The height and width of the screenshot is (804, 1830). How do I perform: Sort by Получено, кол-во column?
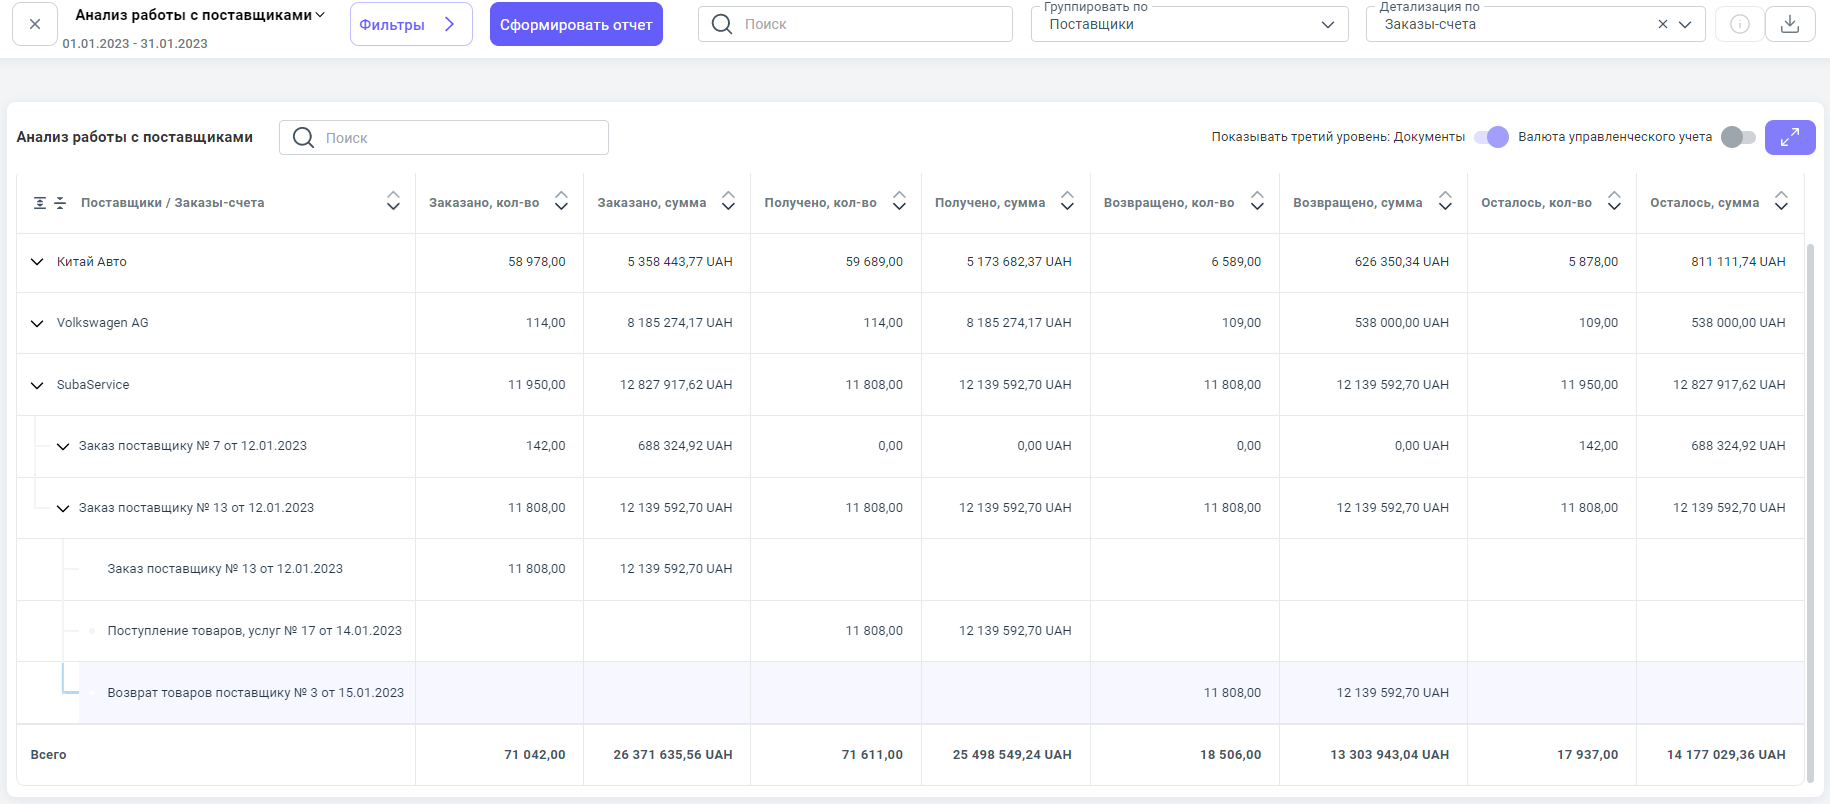pos(899,202)
